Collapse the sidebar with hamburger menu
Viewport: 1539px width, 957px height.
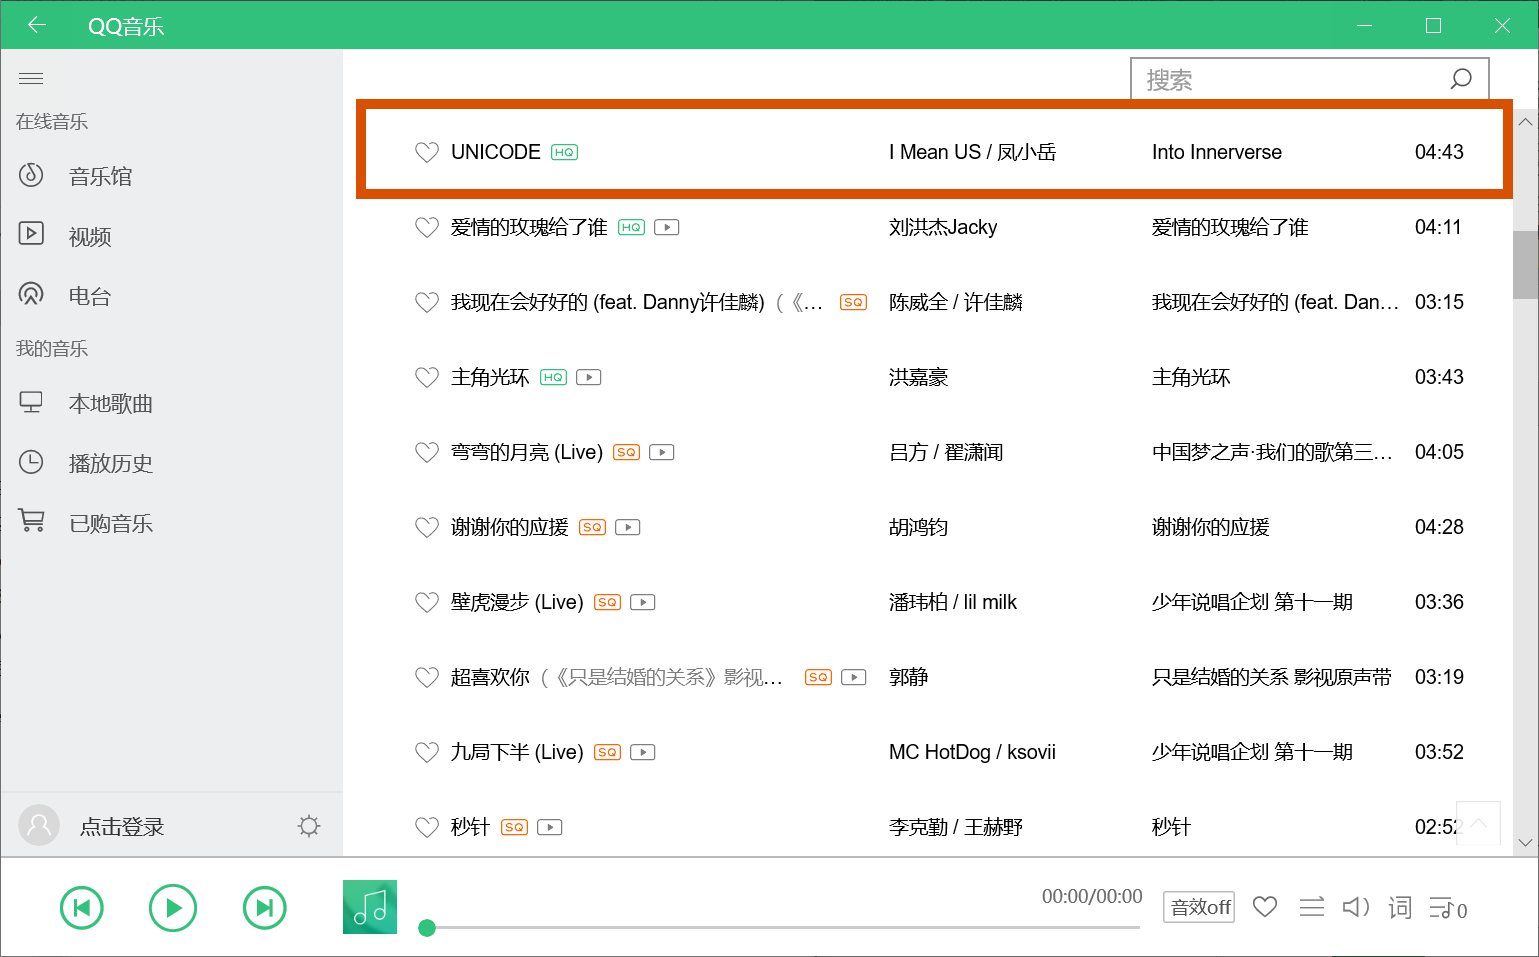[31, 78]
